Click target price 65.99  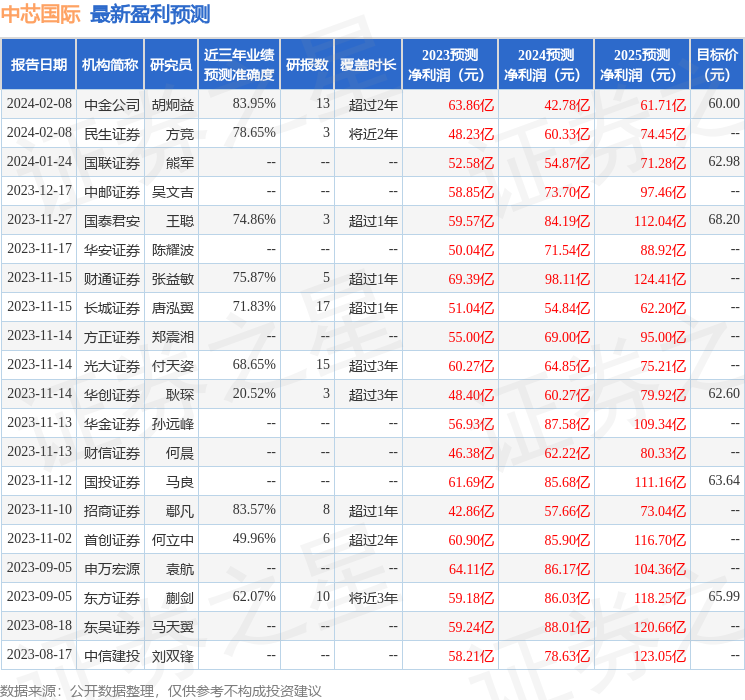click(724, 596)
